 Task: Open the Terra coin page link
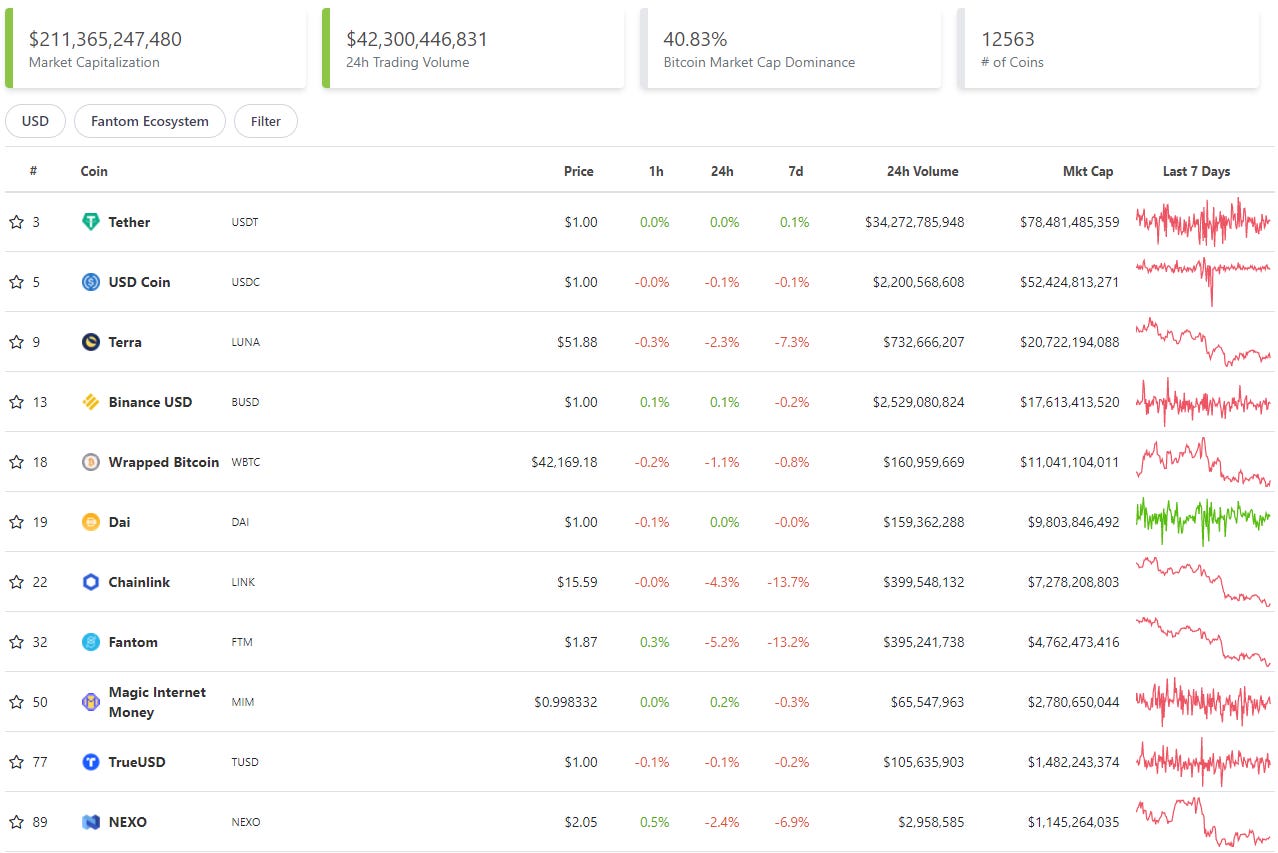[x=125, y=342]
